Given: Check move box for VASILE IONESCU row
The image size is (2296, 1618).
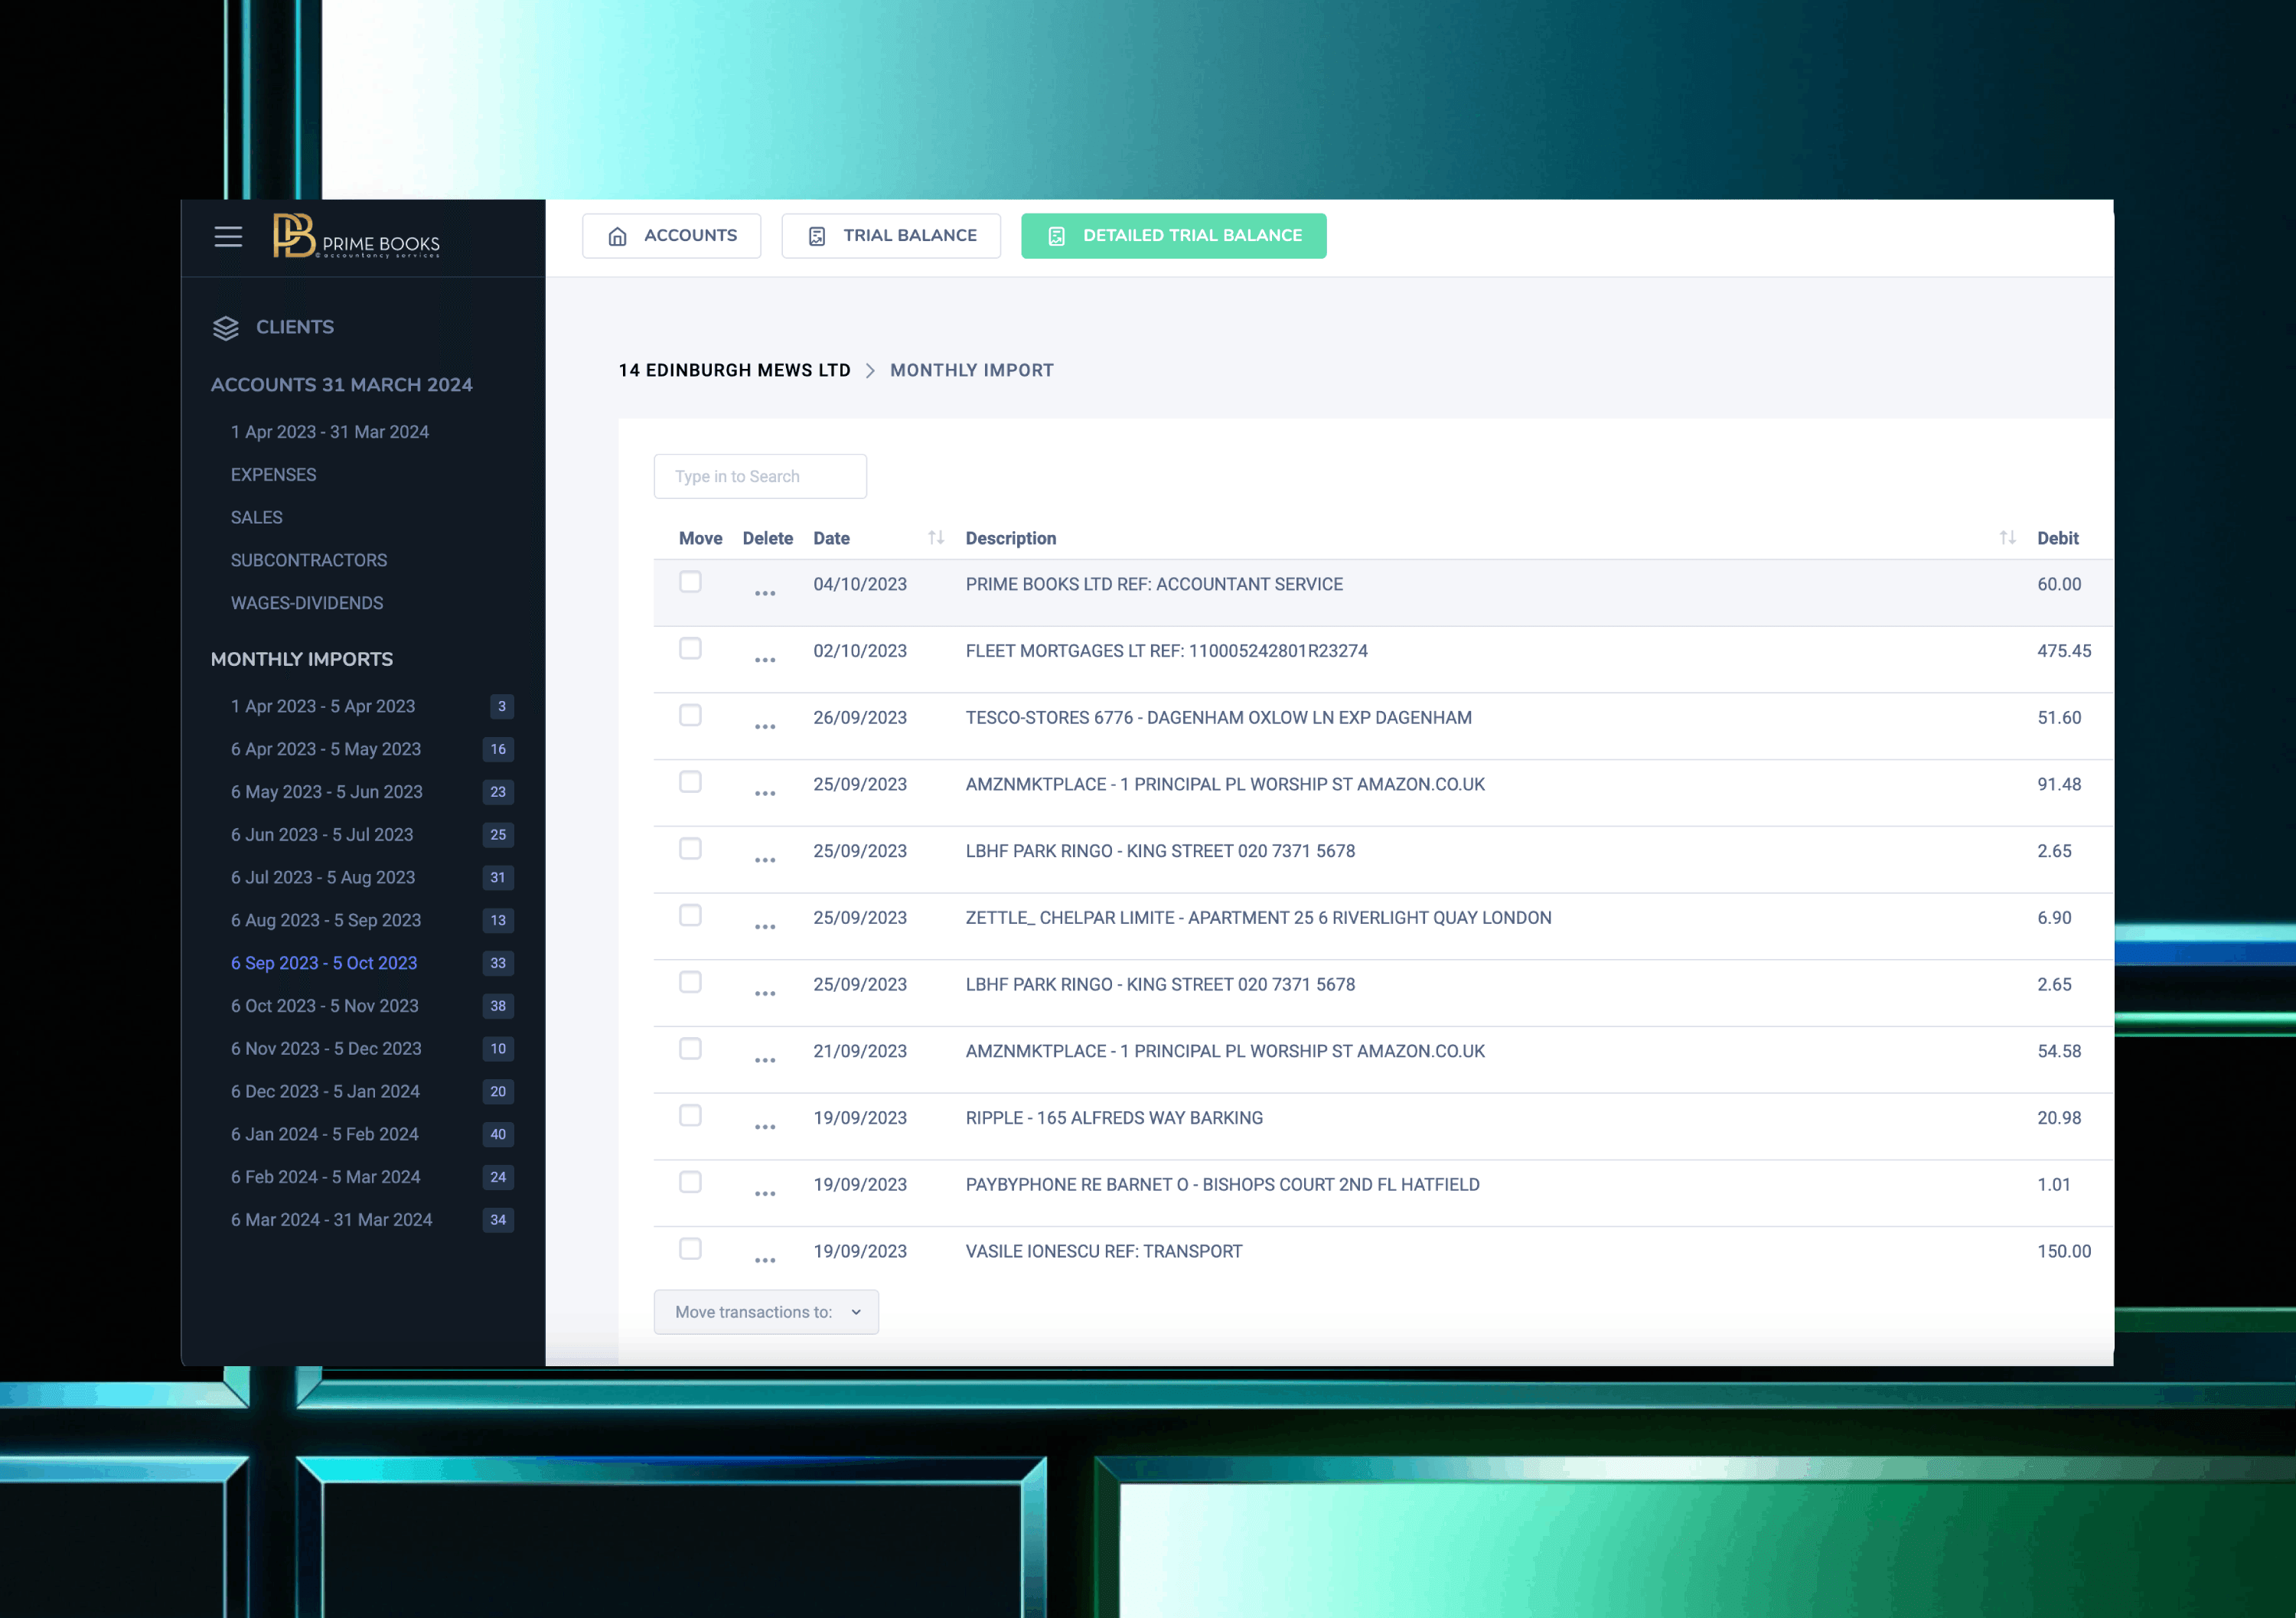Looking at the screenshot, I should [690, 1249].
